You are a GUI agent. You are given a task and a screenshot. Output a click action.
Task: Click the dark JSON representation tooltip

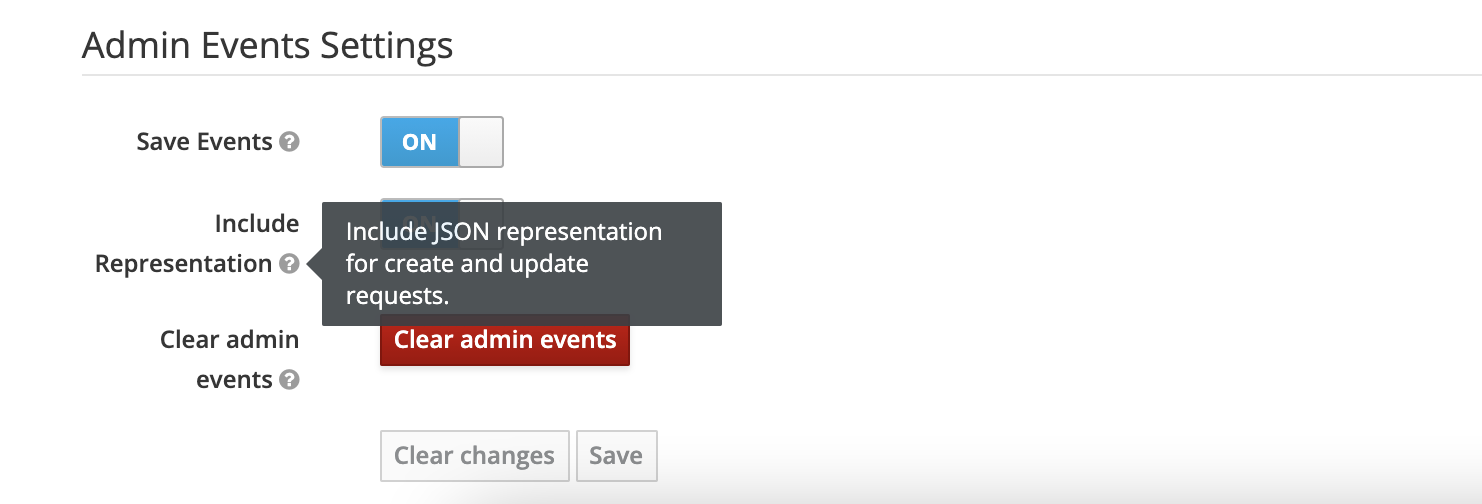point(521,264)
